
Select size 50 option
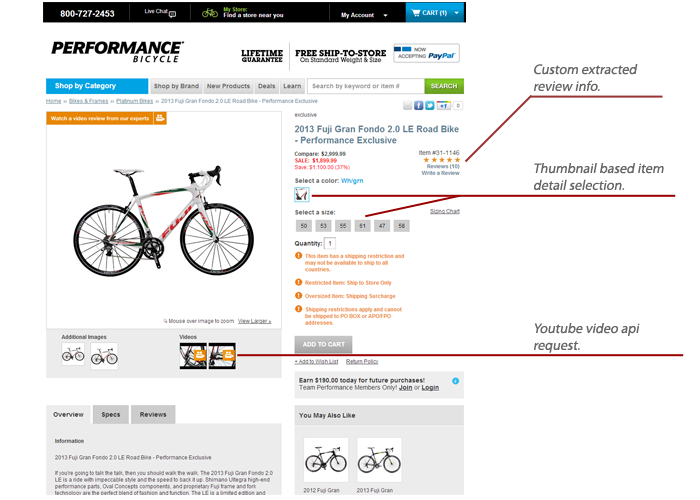coord(304,226)
